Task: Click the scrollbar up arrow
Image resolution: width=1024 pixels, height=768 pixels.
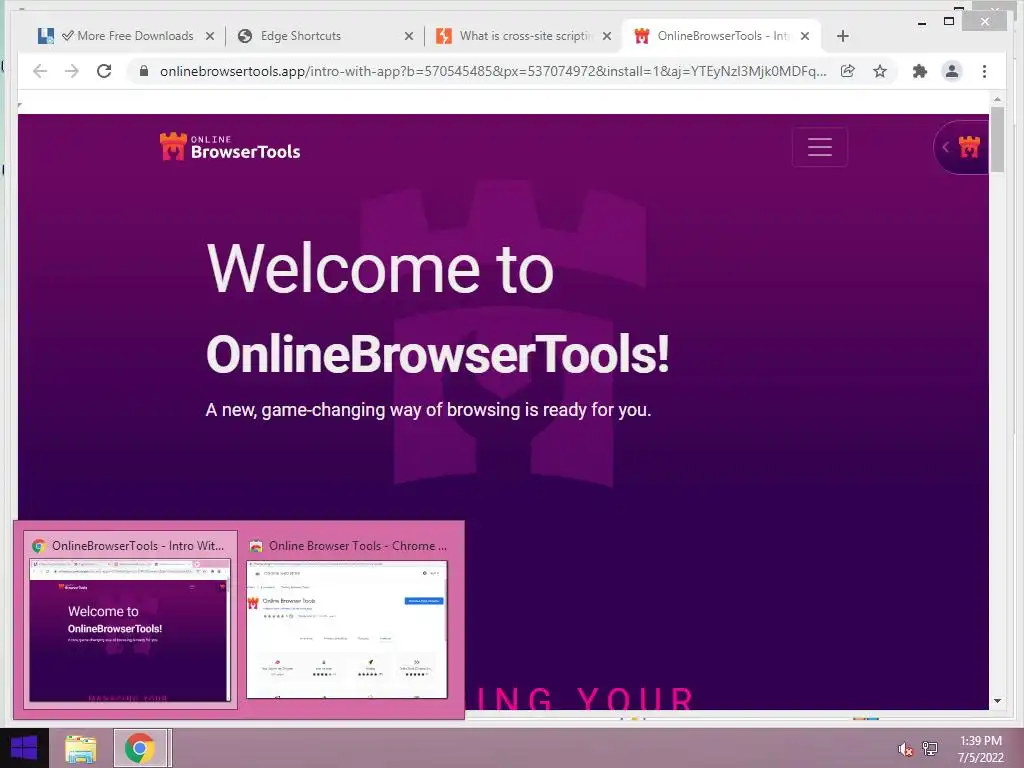Action: point(997,99)
